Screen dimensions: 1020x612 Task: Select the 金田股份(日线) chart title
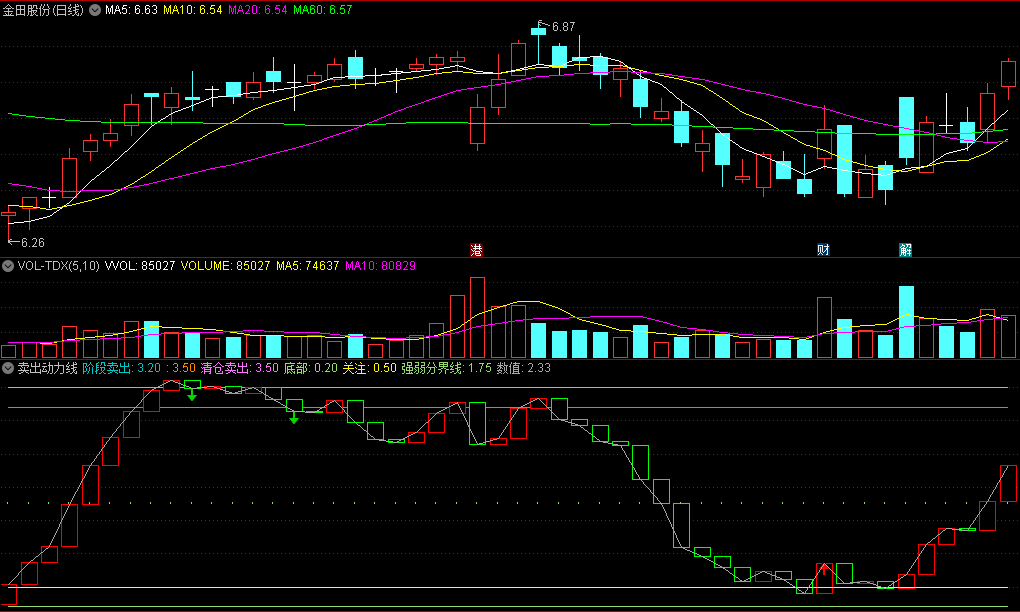tap(43, 10)
